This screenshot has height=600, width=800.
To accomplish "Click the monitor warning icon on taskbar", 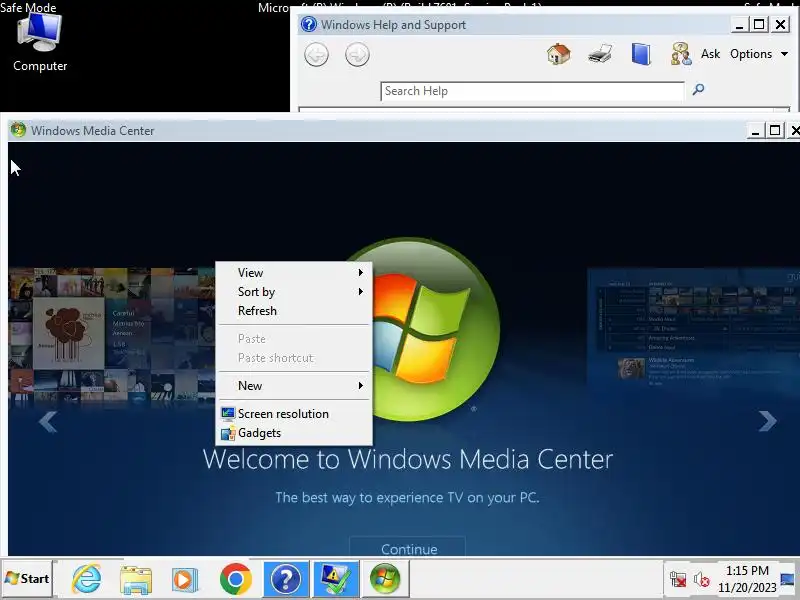I will [336, 579].
